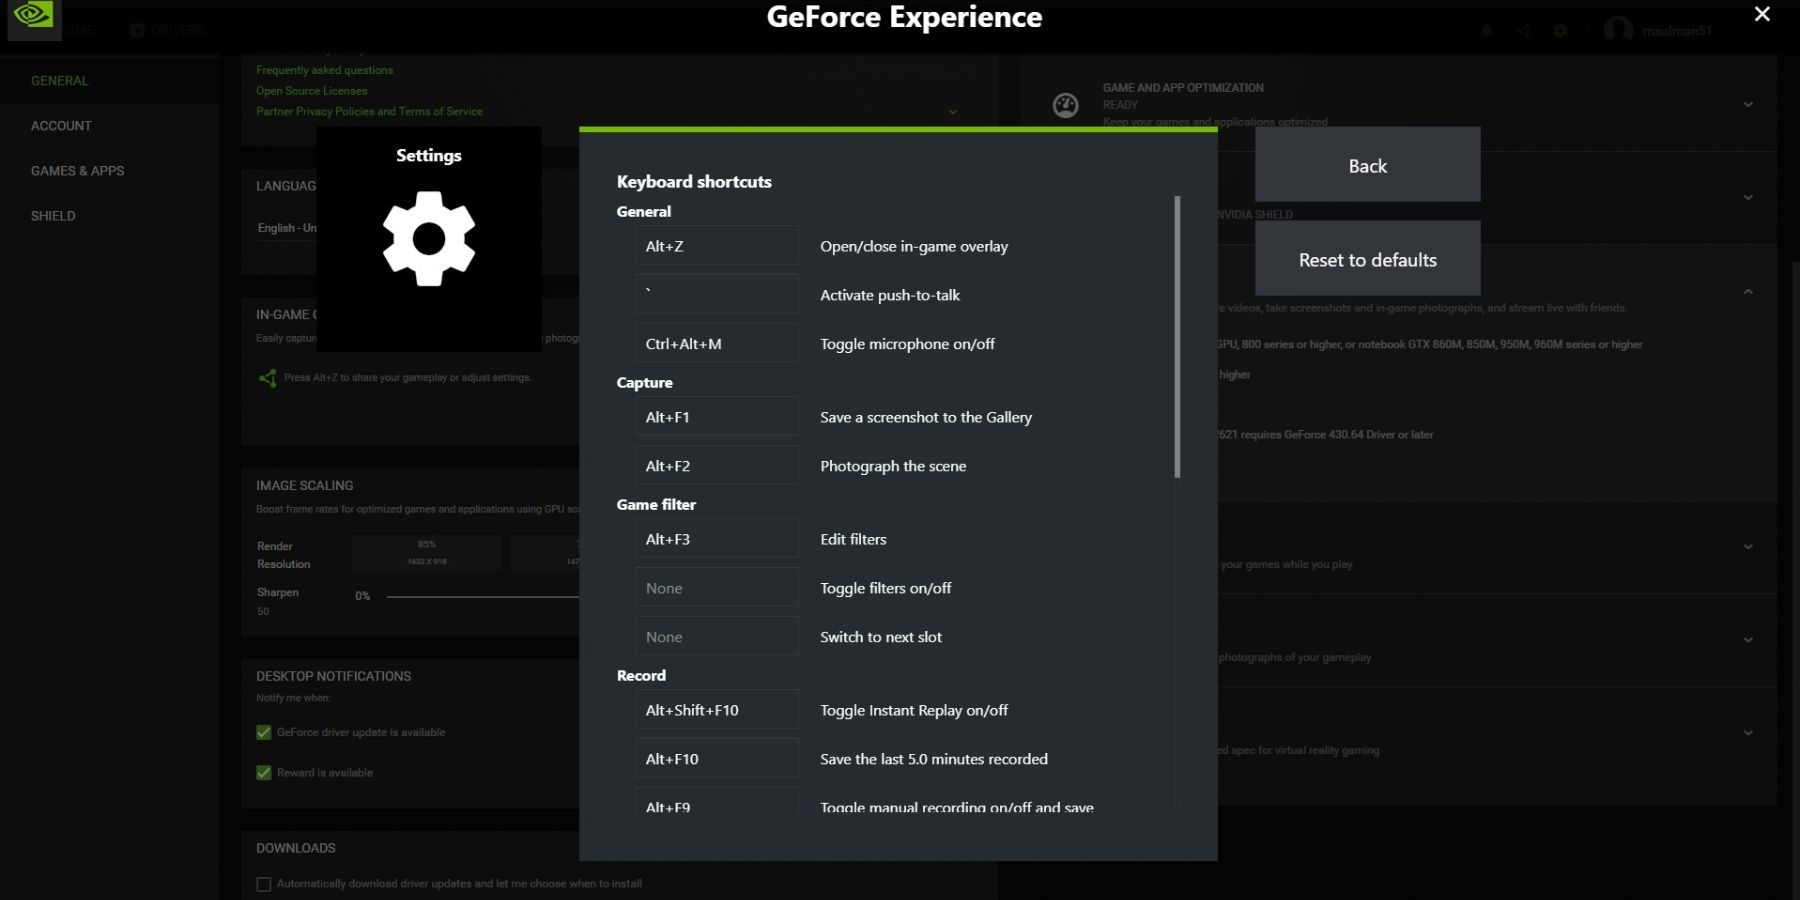The height and width of the screenshot is (900, 1800).
Task: Expand the NVIDIA SHIELD section chevron
Action: tap(1748, 197)
